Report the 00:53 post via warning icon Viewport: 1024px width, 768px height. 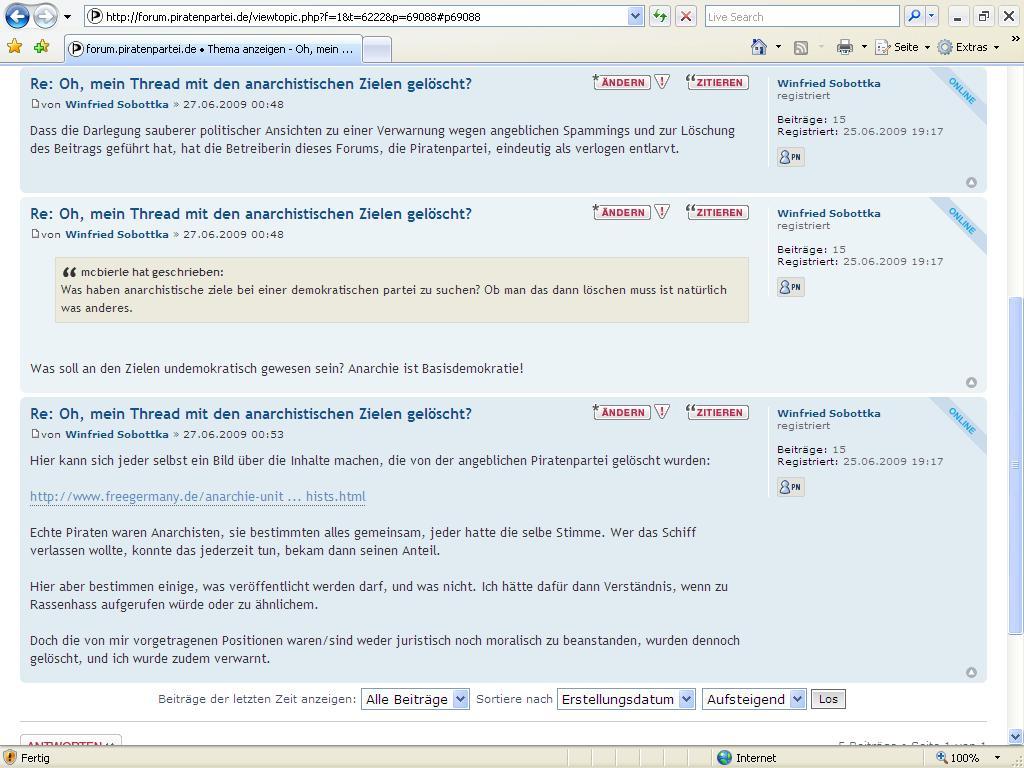pos(662,412)
